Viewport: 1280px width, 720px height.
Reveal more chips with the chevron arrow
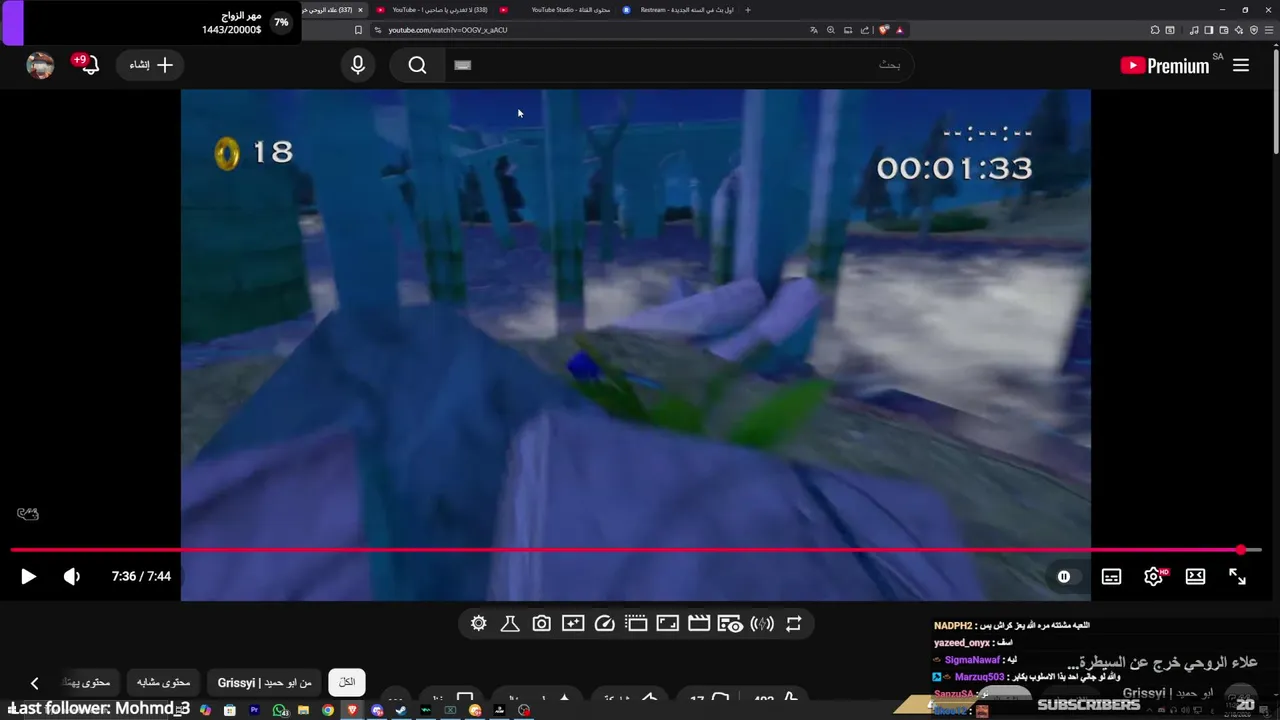pyautogui.click(x=34, y=683)
